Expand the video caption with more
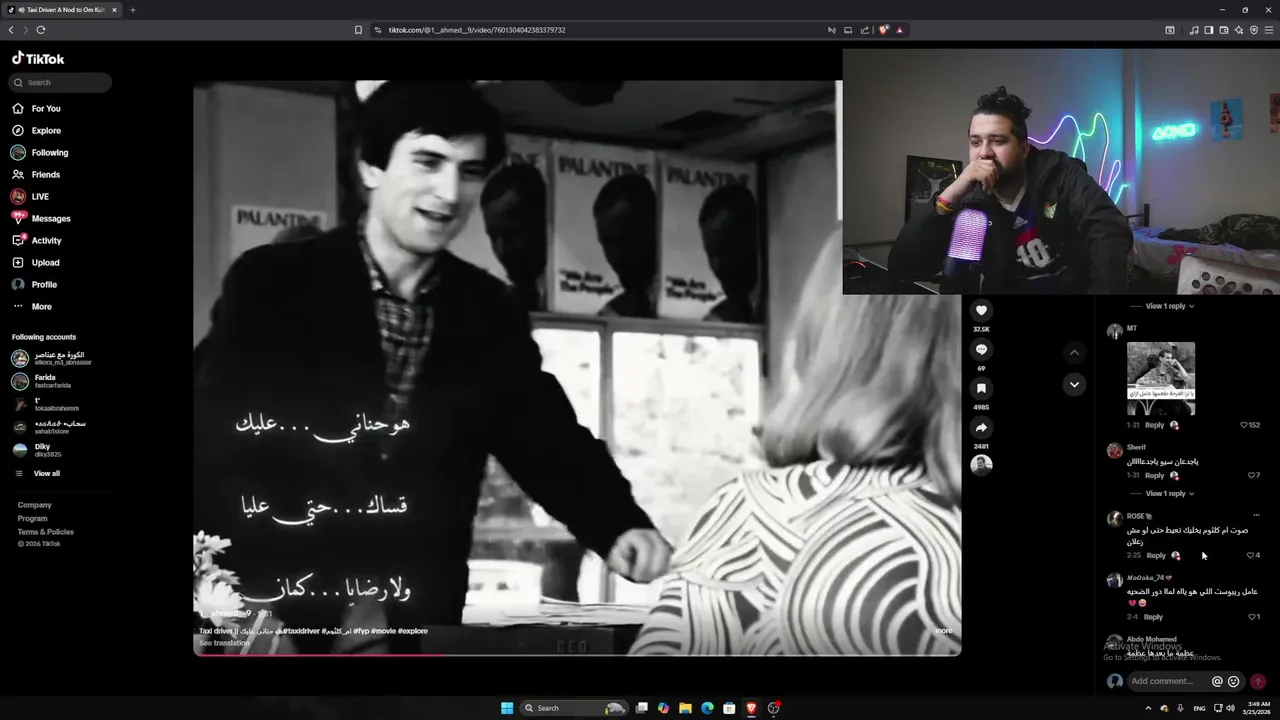Screen dimensions: 1280x720 [943, 631]
